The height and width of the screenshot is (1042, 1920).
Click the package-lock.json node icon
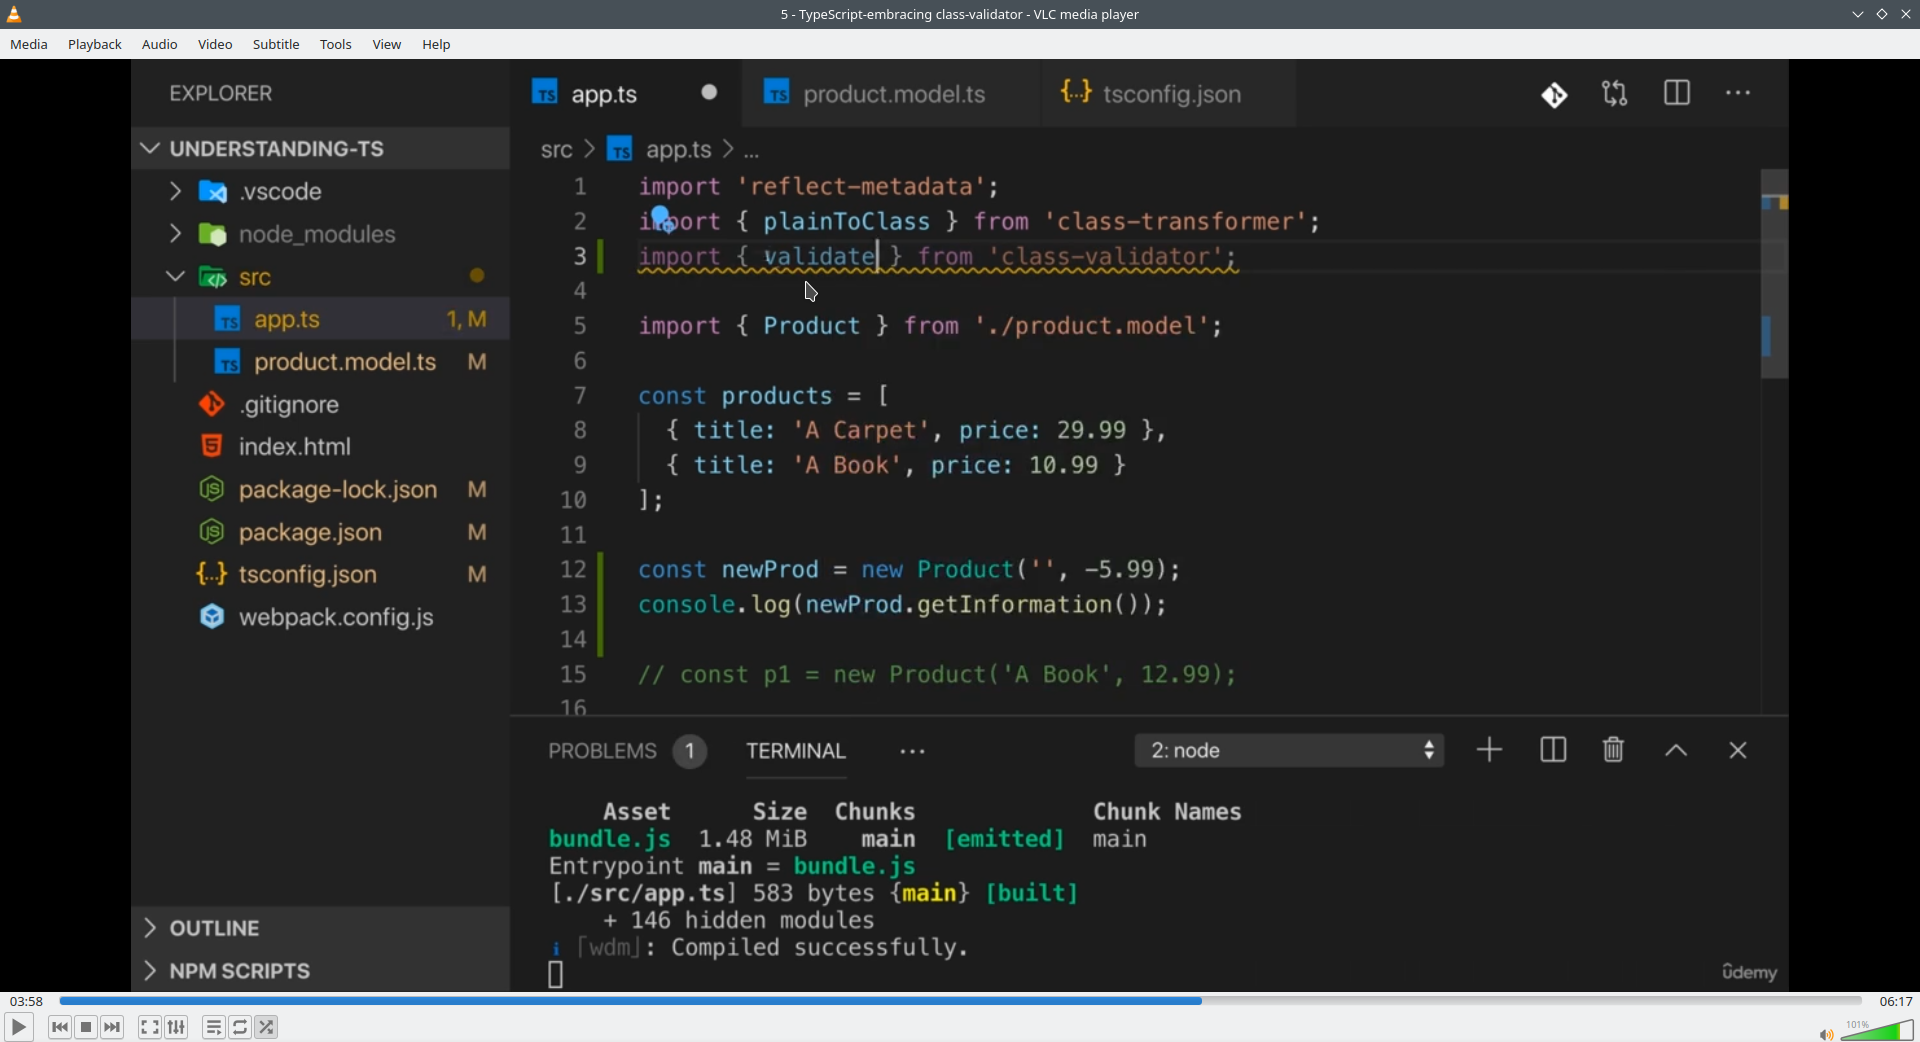coord(212,490)
